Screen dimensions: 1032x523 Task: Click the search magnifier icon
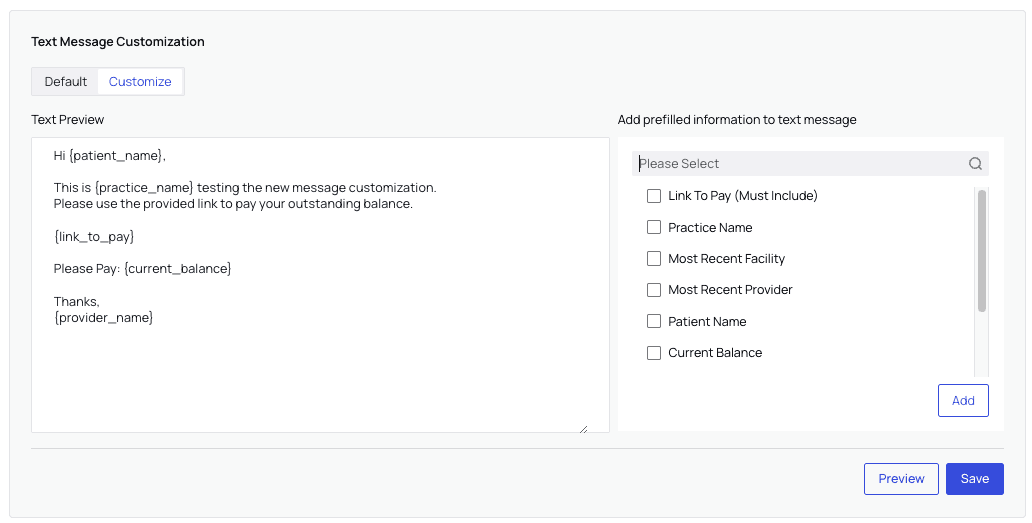(975, 164)
